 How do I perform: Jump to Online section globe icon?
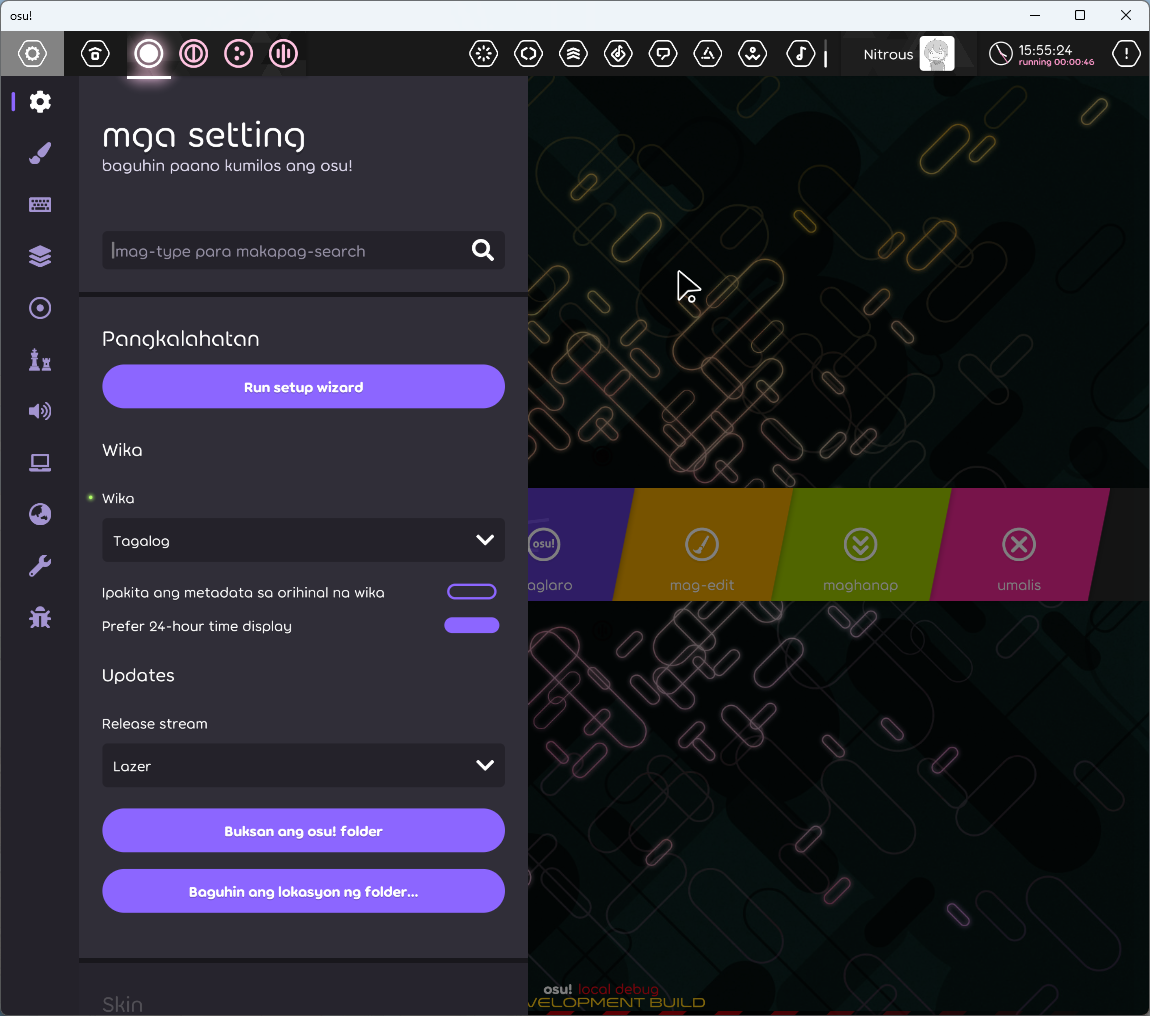(x=40, y=514)
